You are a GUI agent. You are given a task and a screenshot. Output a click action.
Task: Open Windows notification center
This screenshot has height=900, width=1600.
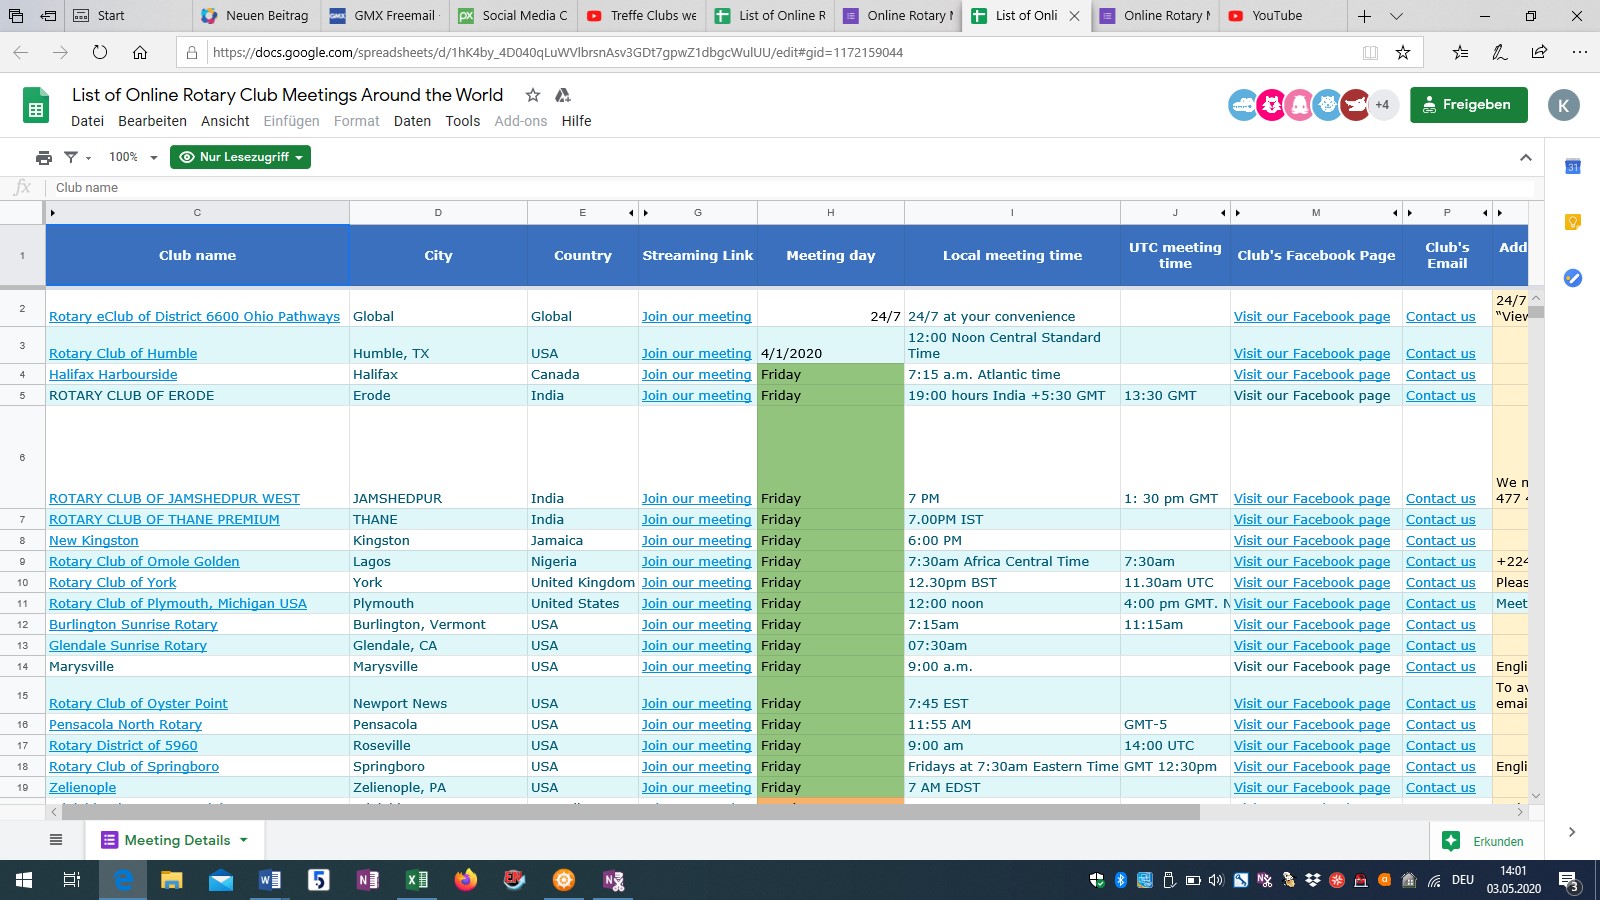tap(1569, 881)
